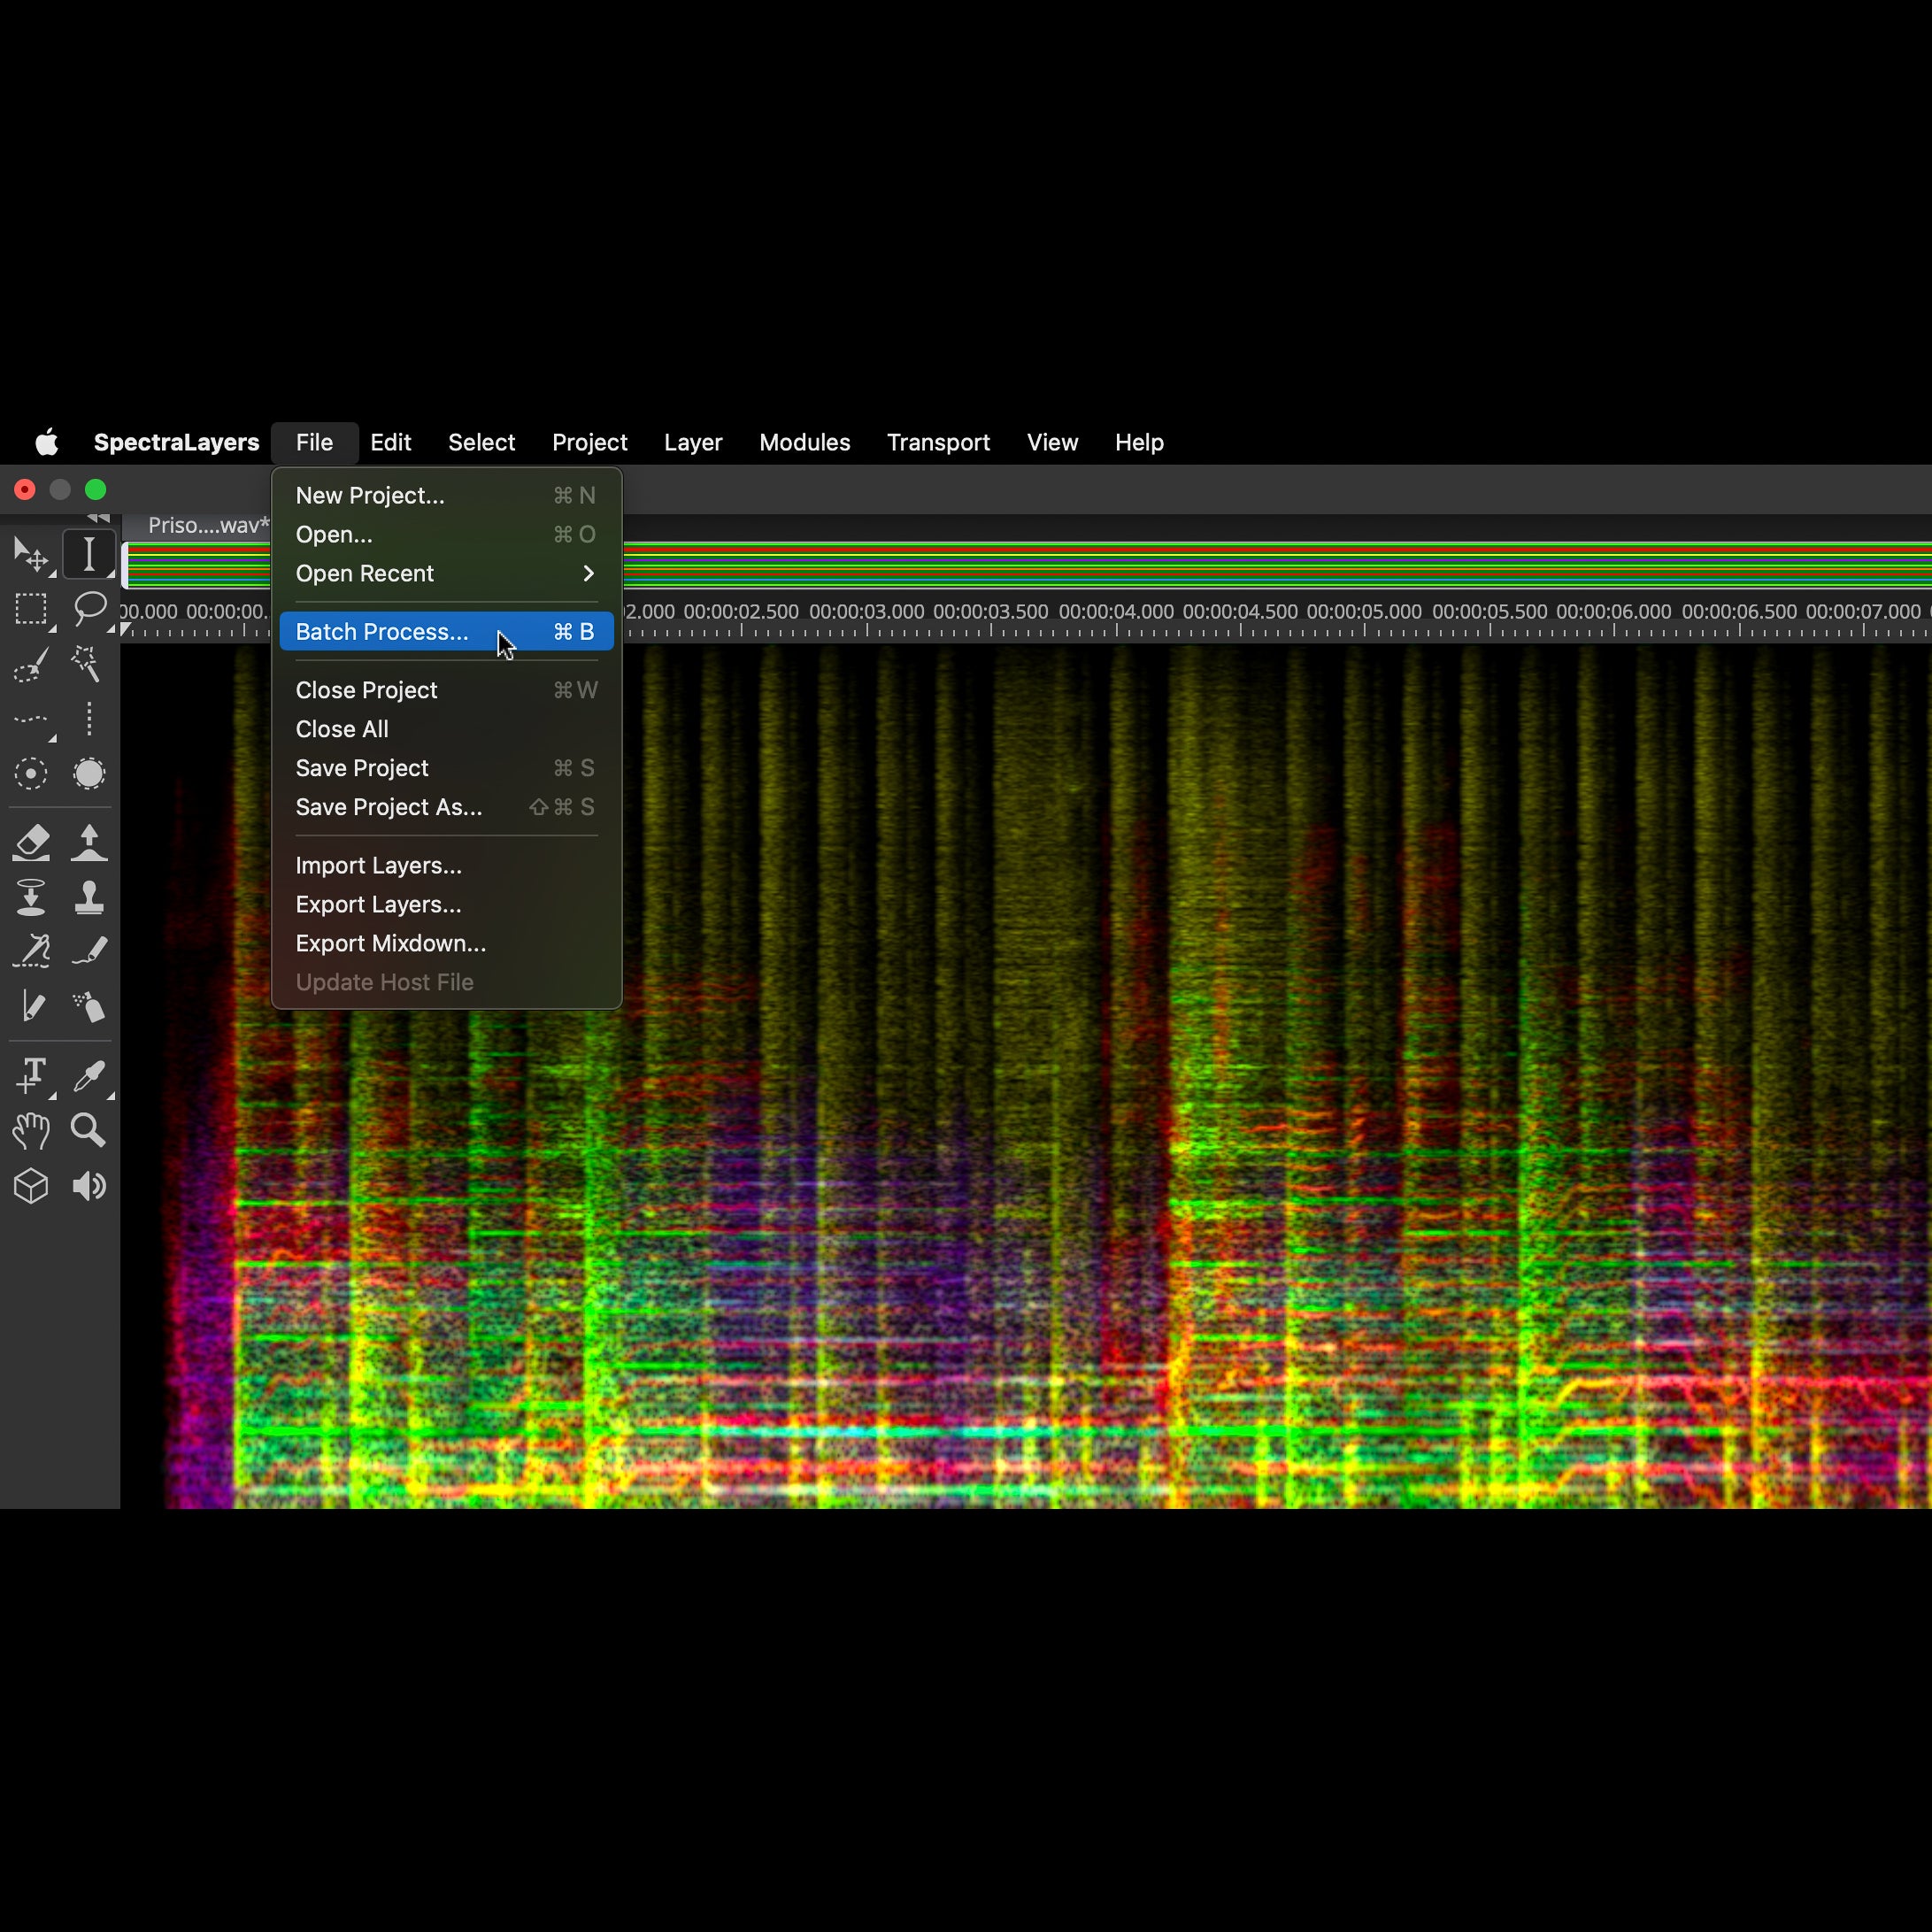Viewport: 1932px width, 1932px height.
Task: Open the Transport menu
Action: (938, 442)
